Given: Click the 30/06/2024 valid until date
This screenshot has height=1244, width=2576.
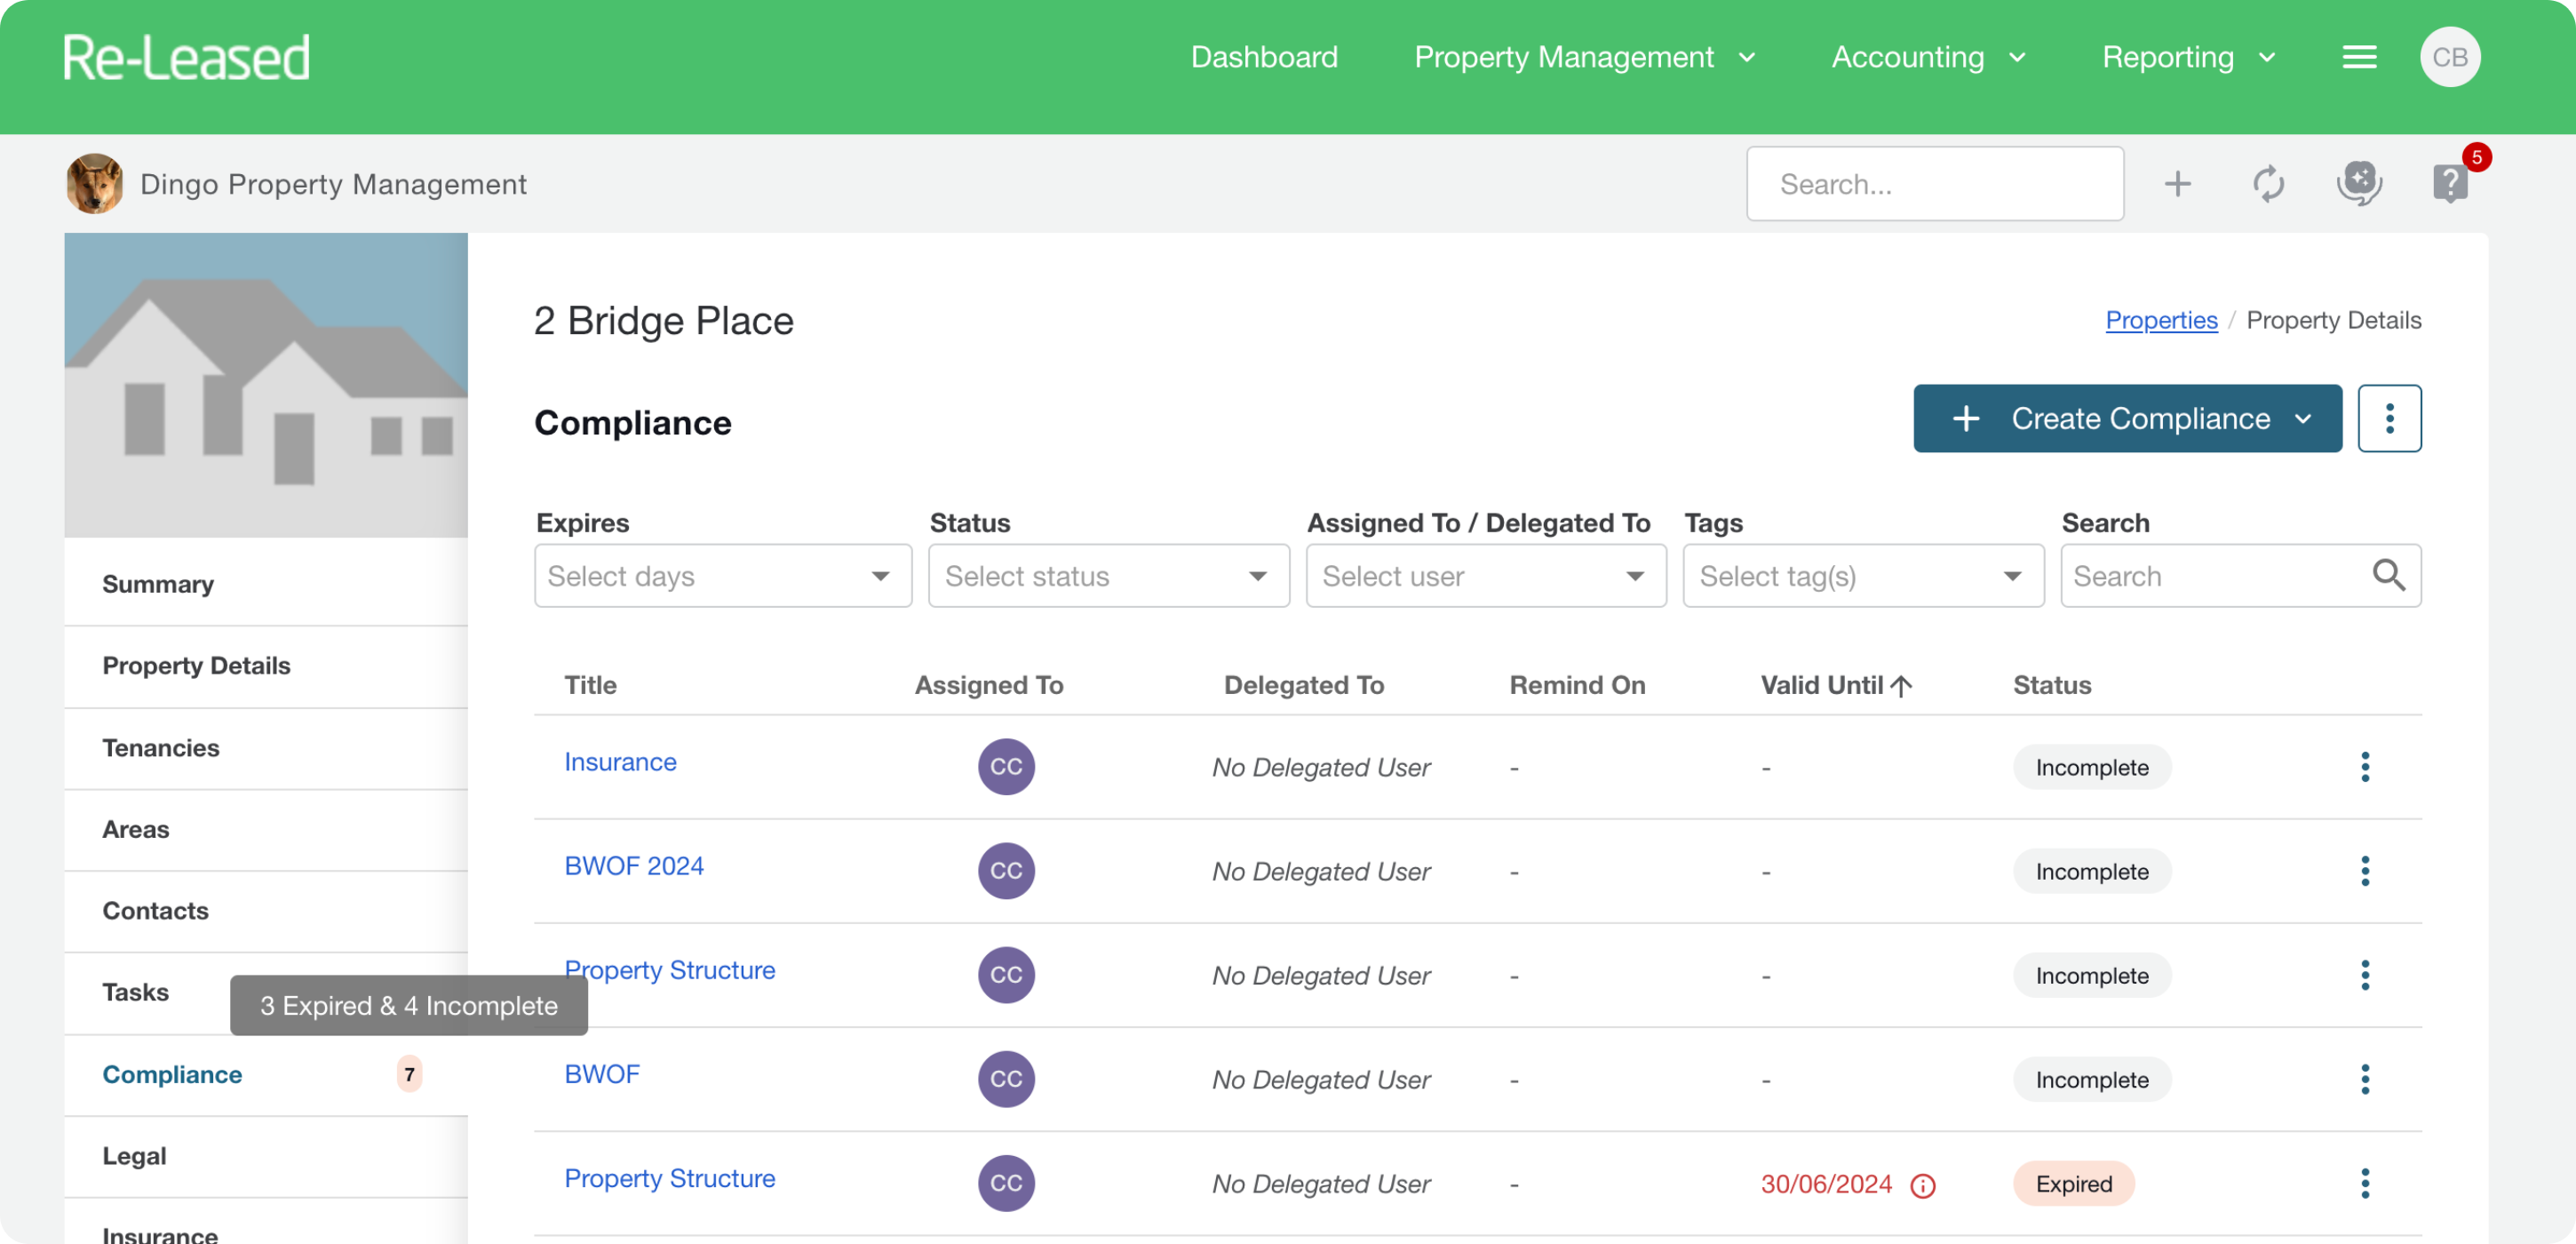Looking at the screenshot, I should click(1825, 1184).
